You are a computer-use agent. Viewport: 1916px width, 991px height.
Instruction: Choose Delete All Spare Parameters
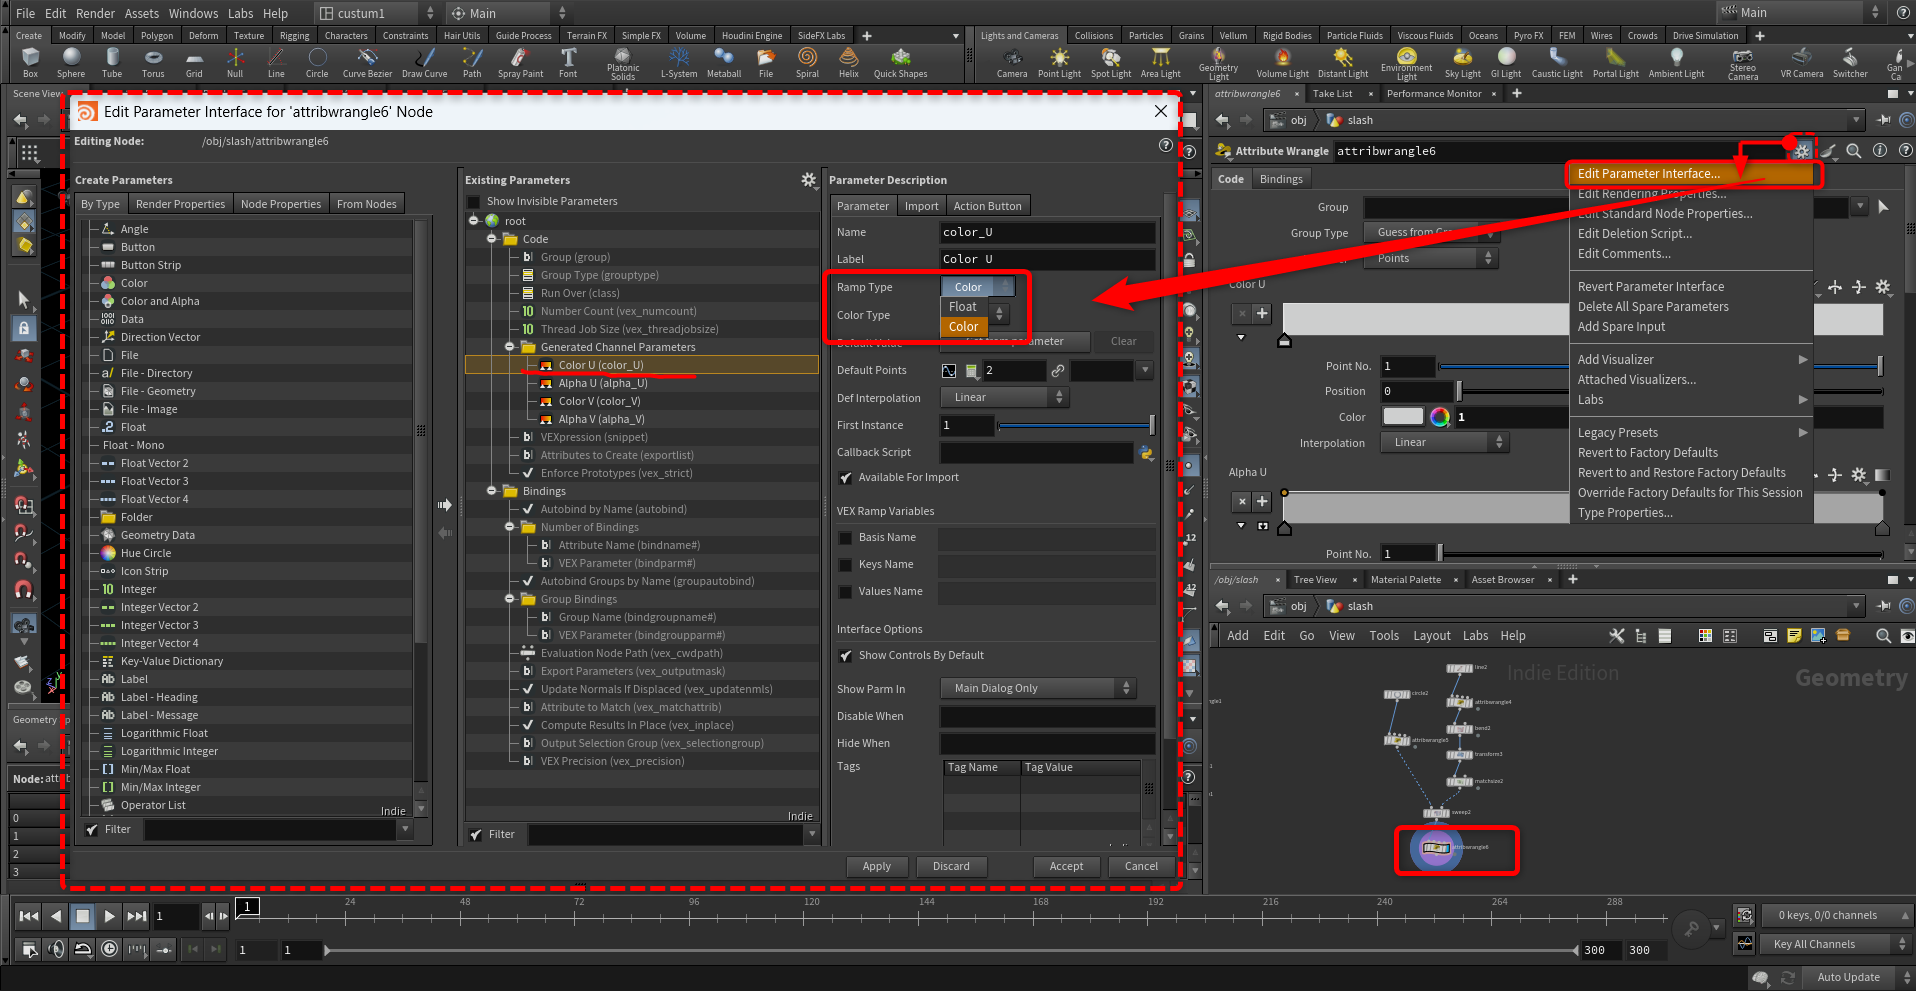1653,307
